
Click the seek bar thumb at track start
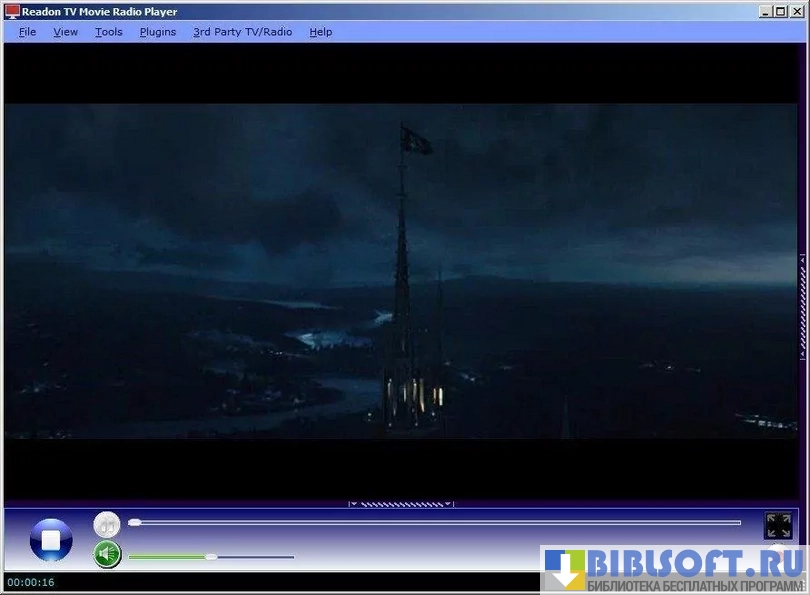pos(135,522)
